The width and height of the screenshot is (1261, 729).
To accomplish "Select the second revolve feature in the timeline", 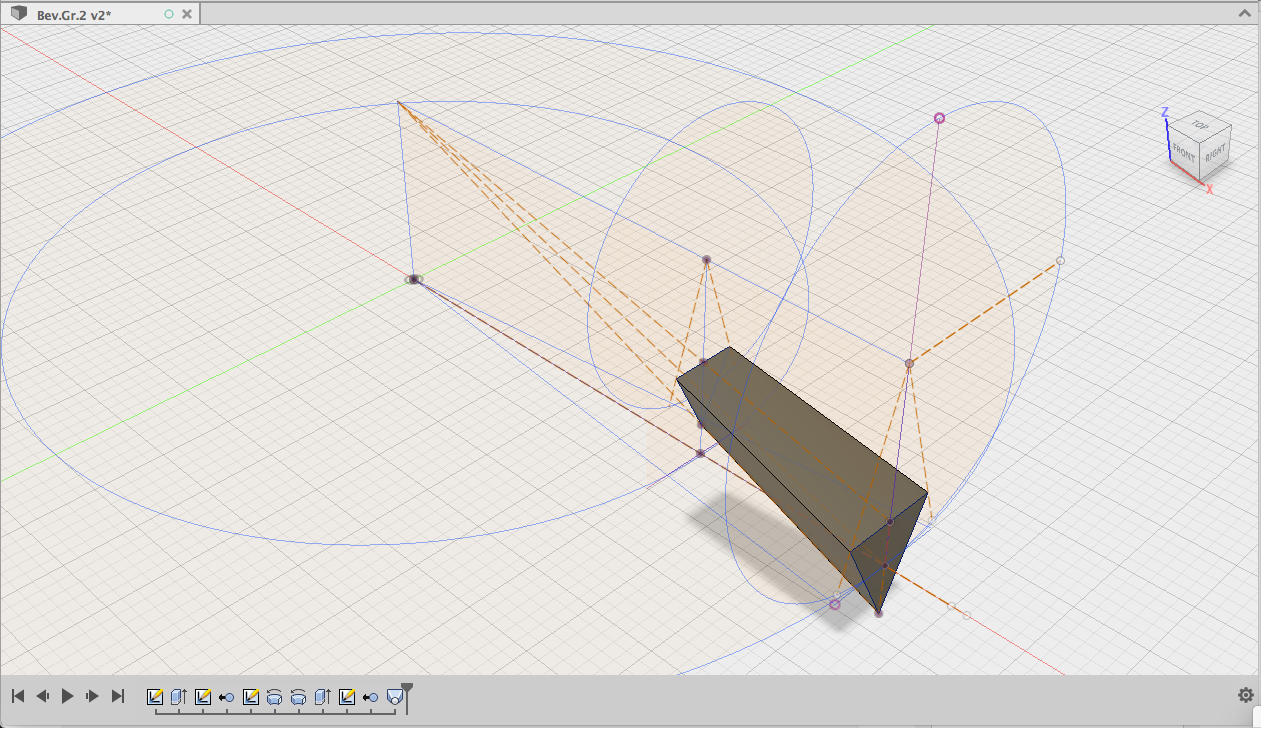I will [x=298, y=697].
